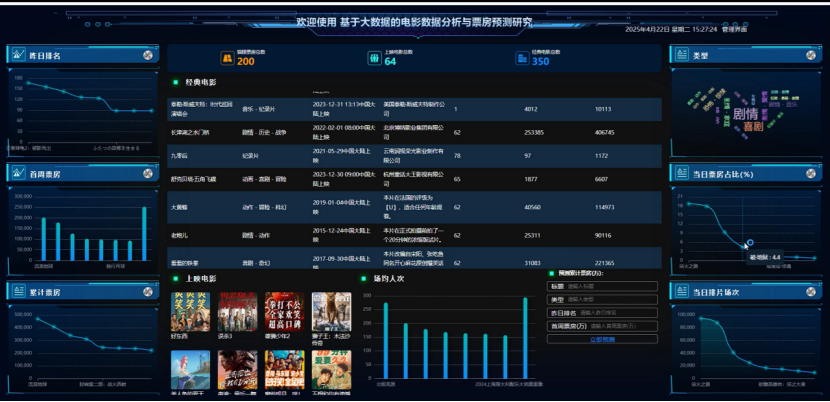Click the round spinner icon in 当日排片场次 header

811,291
